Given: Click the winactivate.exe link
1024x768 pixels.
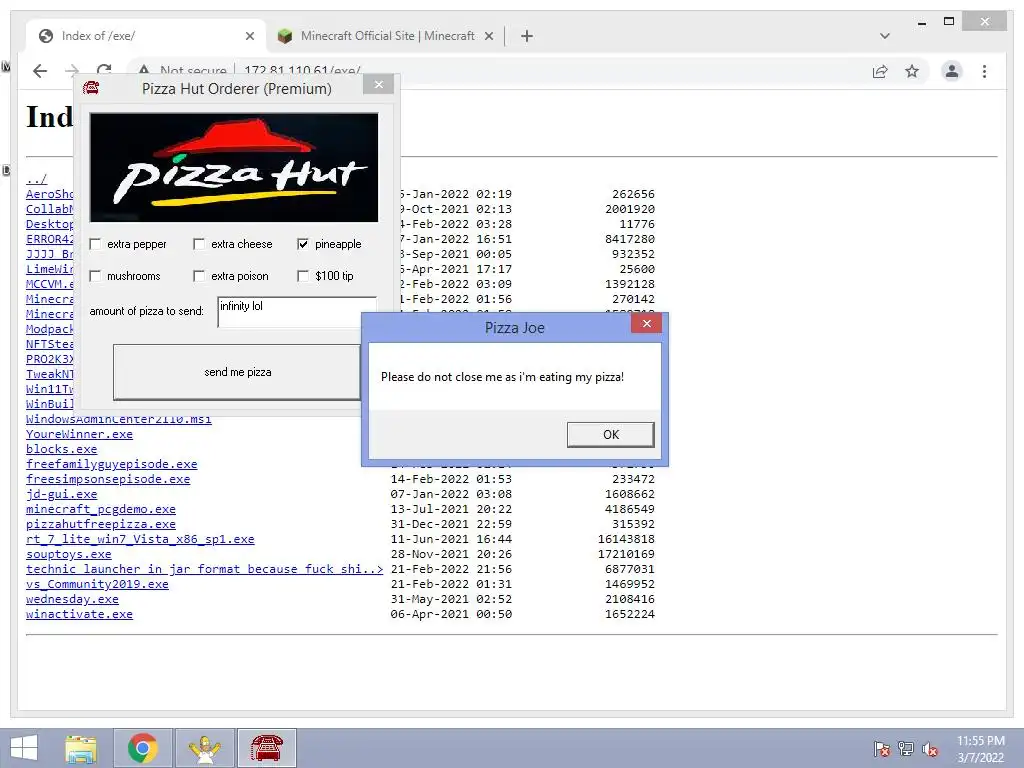Looking at the screenshot, I should 79,615.
